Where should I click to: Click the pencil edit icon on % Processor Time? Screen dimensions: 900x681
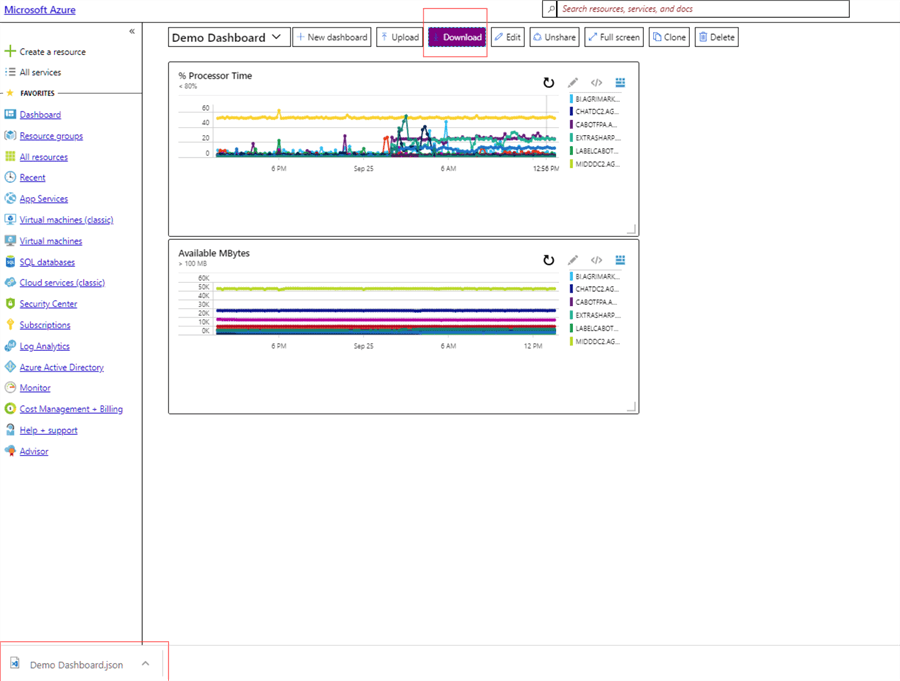coord(572,82)
